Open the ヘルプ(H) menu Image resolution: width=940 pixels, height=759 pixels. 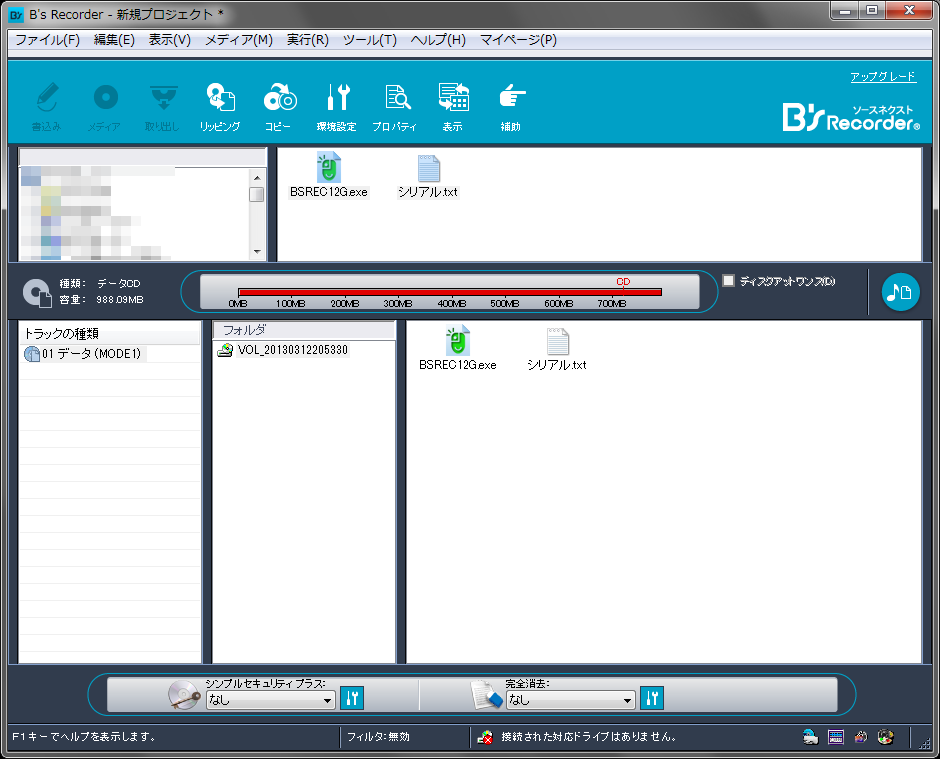(438, 40)
